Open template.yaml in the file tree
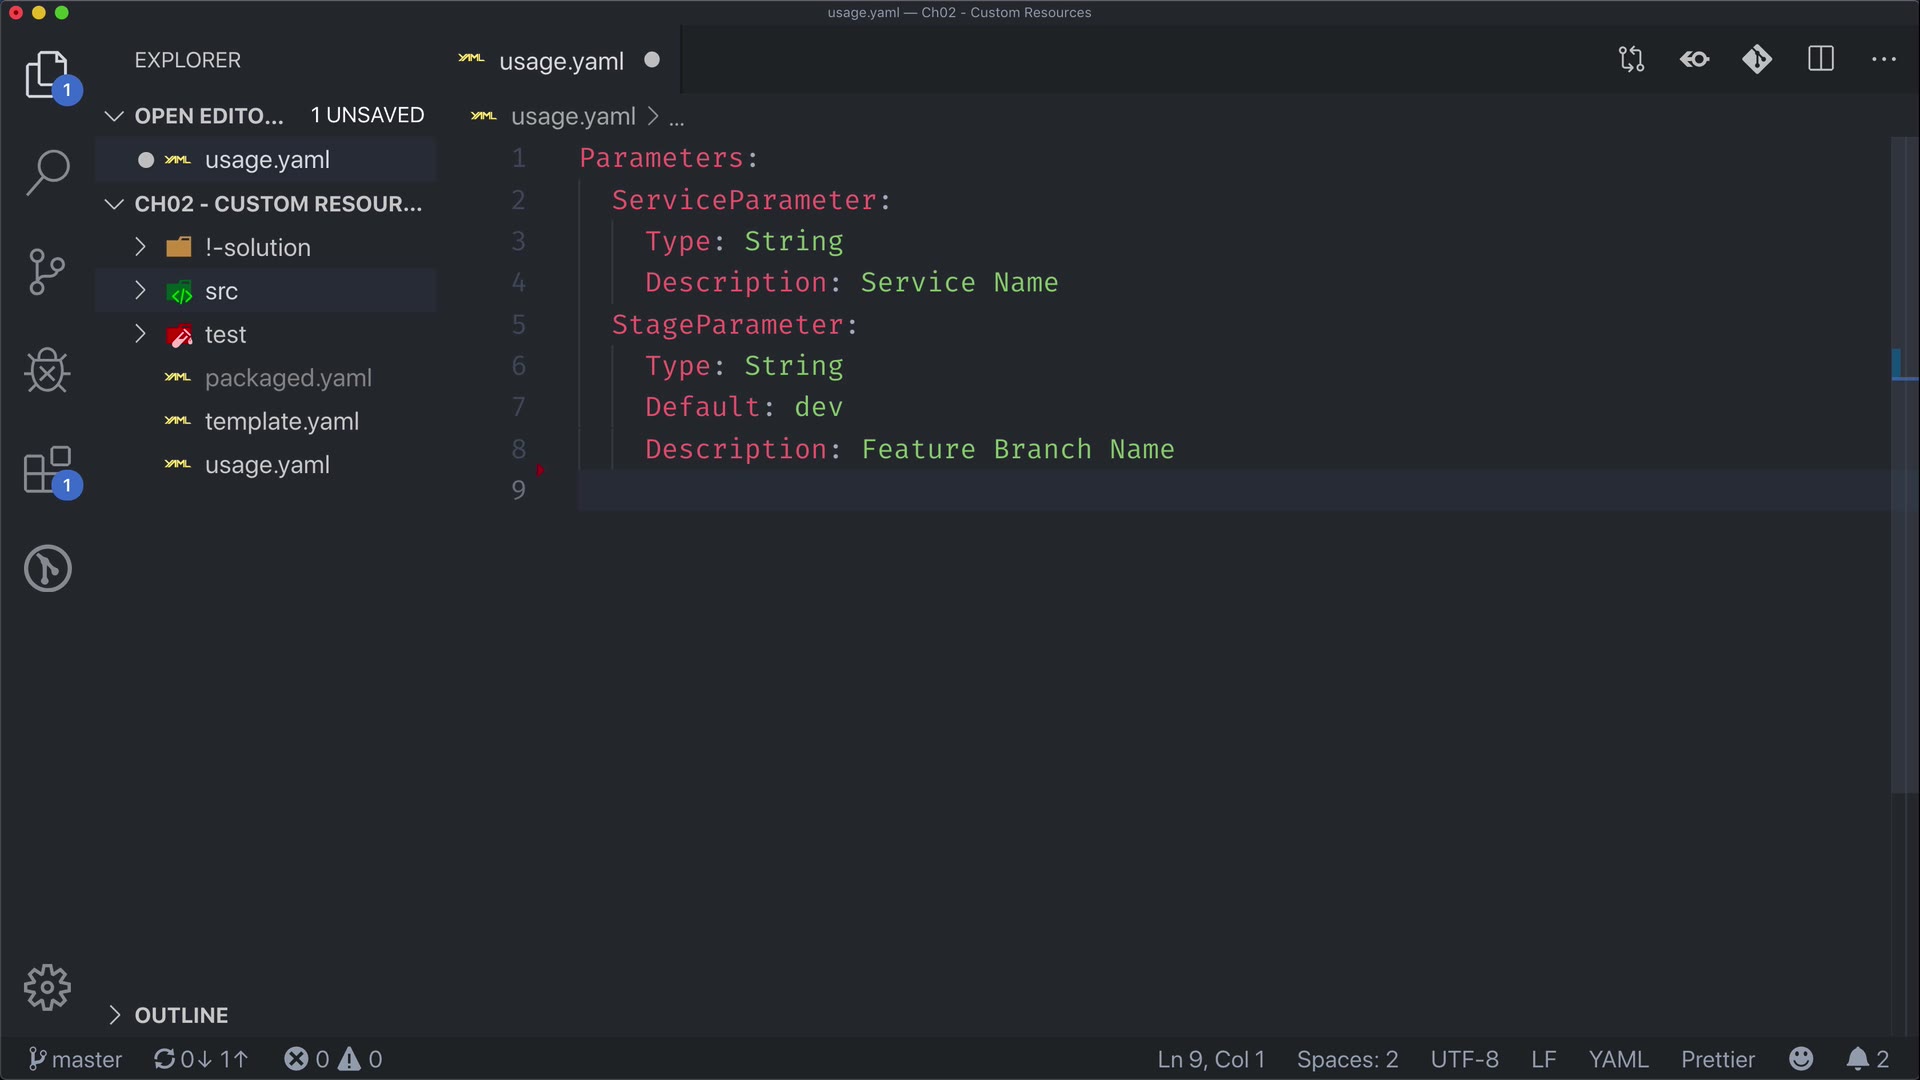1920x1080 pixels. (x=281, y=422)
